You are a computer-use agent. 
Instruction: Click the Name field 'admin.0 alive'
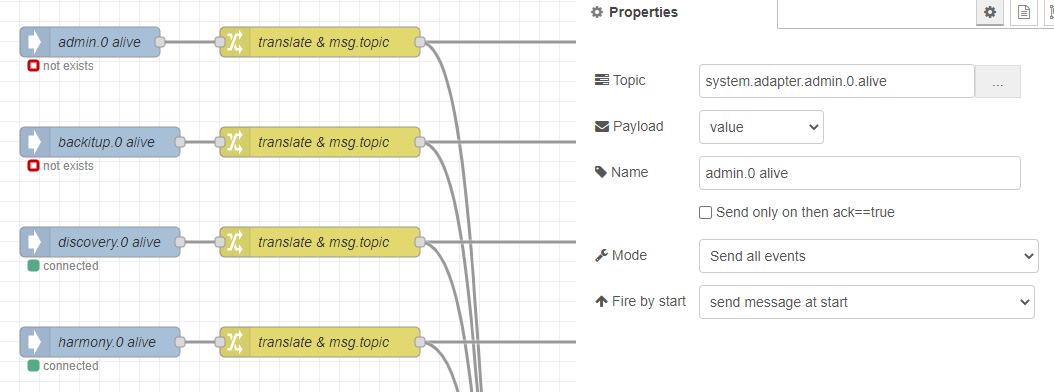click(x=860, y=173)
